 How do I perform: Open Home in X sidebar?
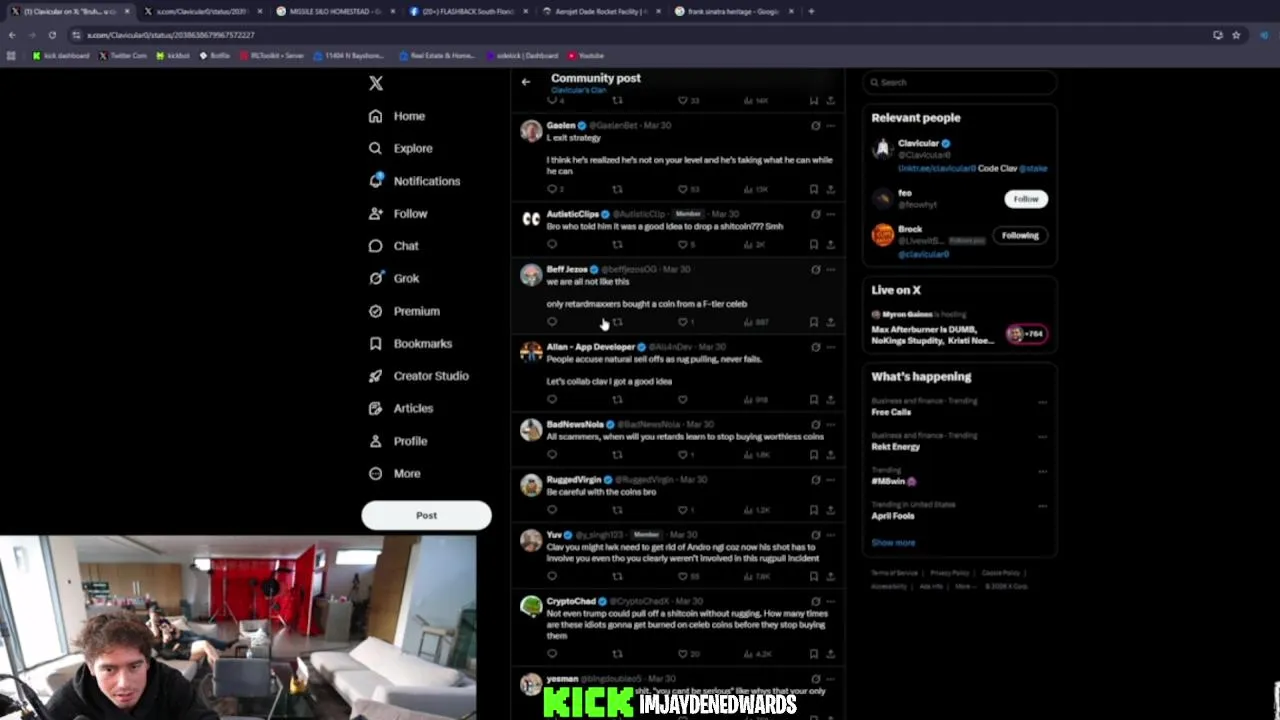[x=397, y=116]
